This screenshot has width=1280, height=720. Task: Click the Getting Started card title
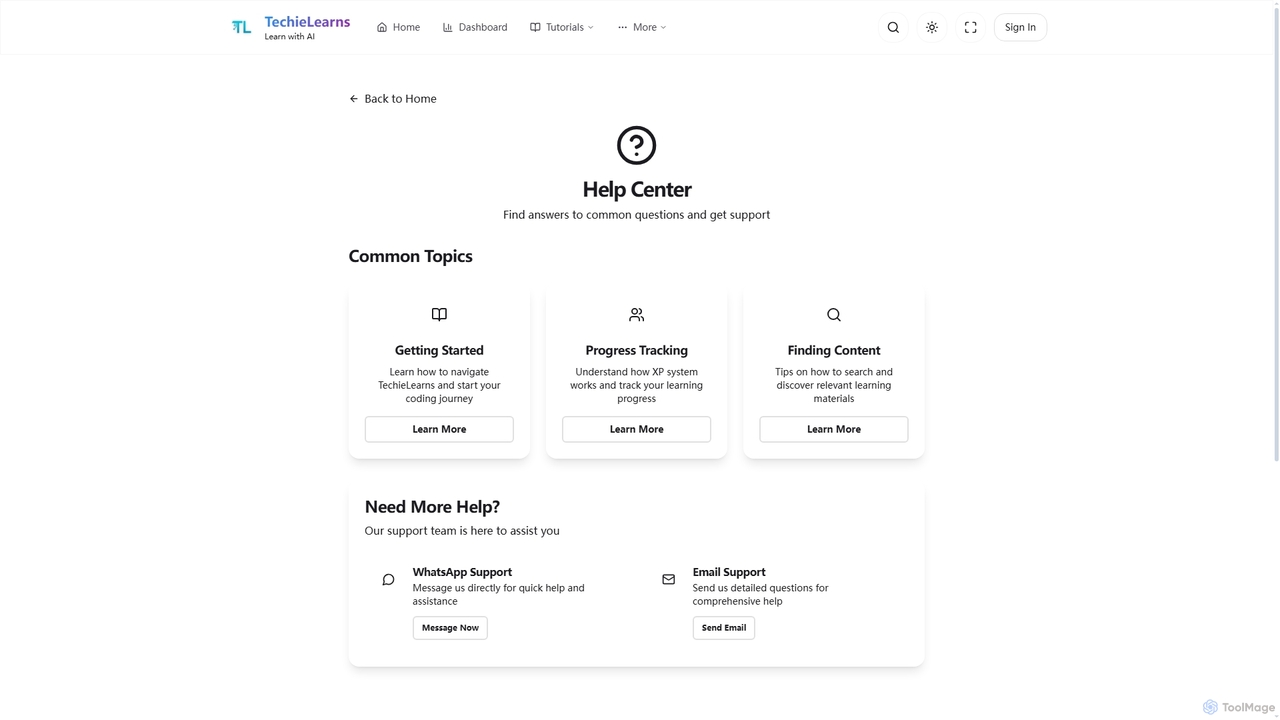439,350
